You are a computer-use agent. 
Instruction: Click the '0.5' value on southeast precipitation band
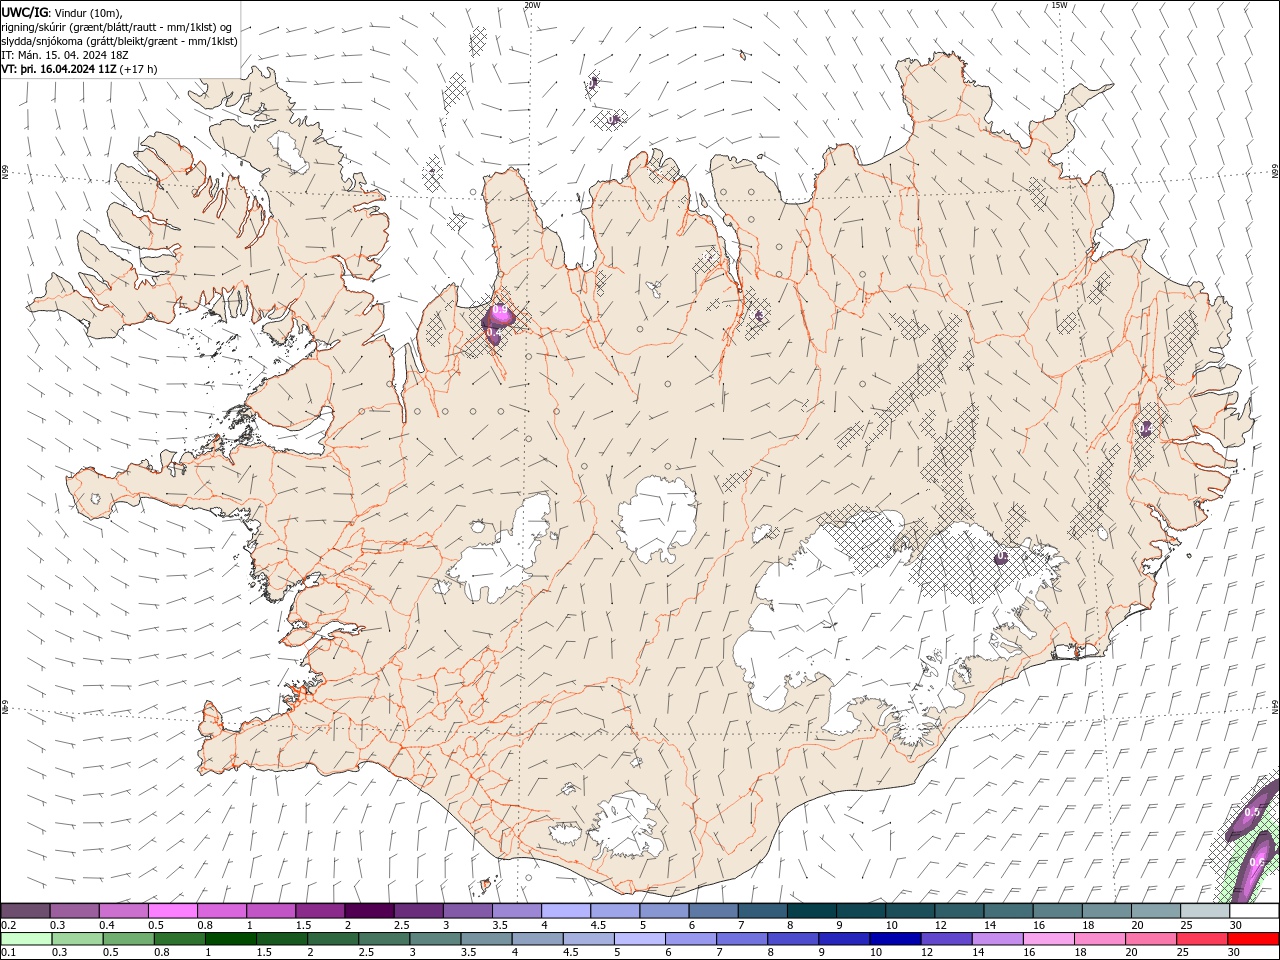[1251, 812]
